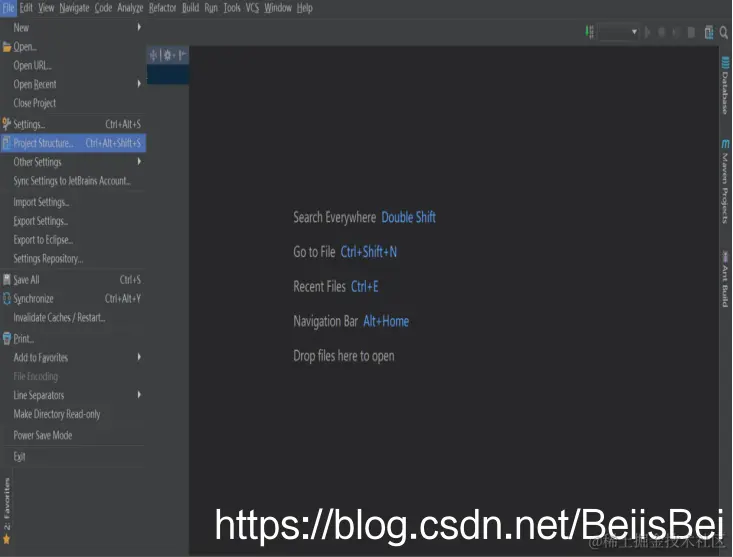Expand the Line Separators submenu

73,395
